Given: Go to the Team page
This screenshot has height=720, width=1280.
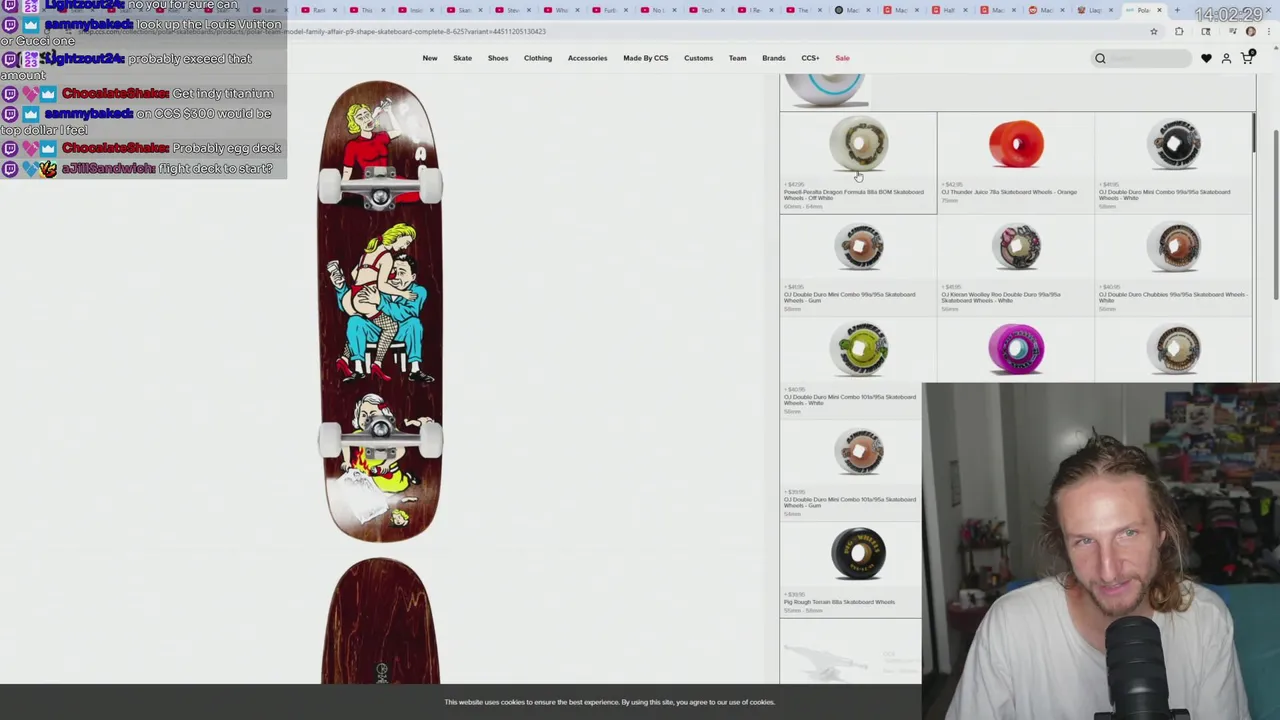Looking at the screenshot, I should pyautogui.click(x=737, y=58).
